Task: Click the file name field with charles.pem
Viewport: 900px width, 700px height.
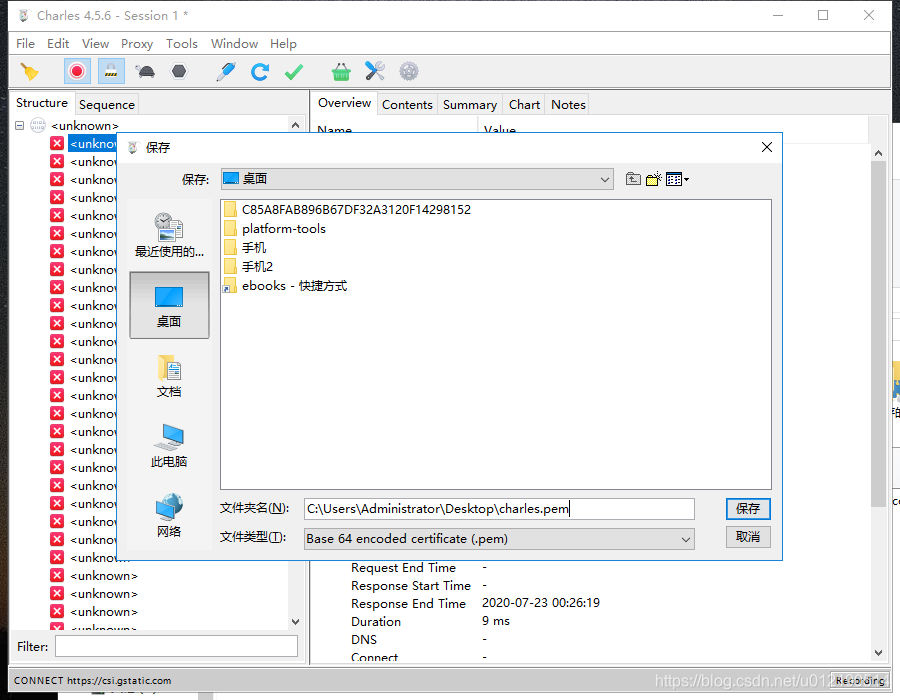Action: click(499, 509)
